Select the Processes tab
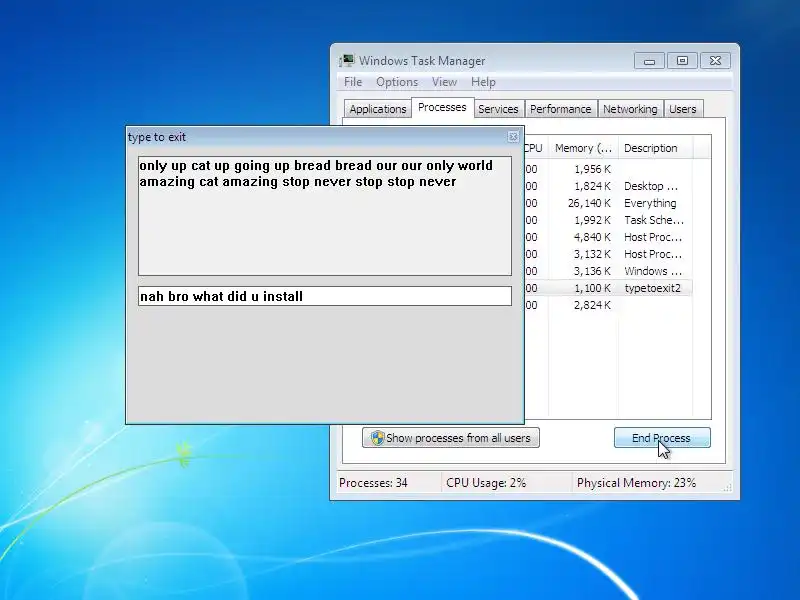The width and height of the screenshot is (800, 600). coord(442,107)
